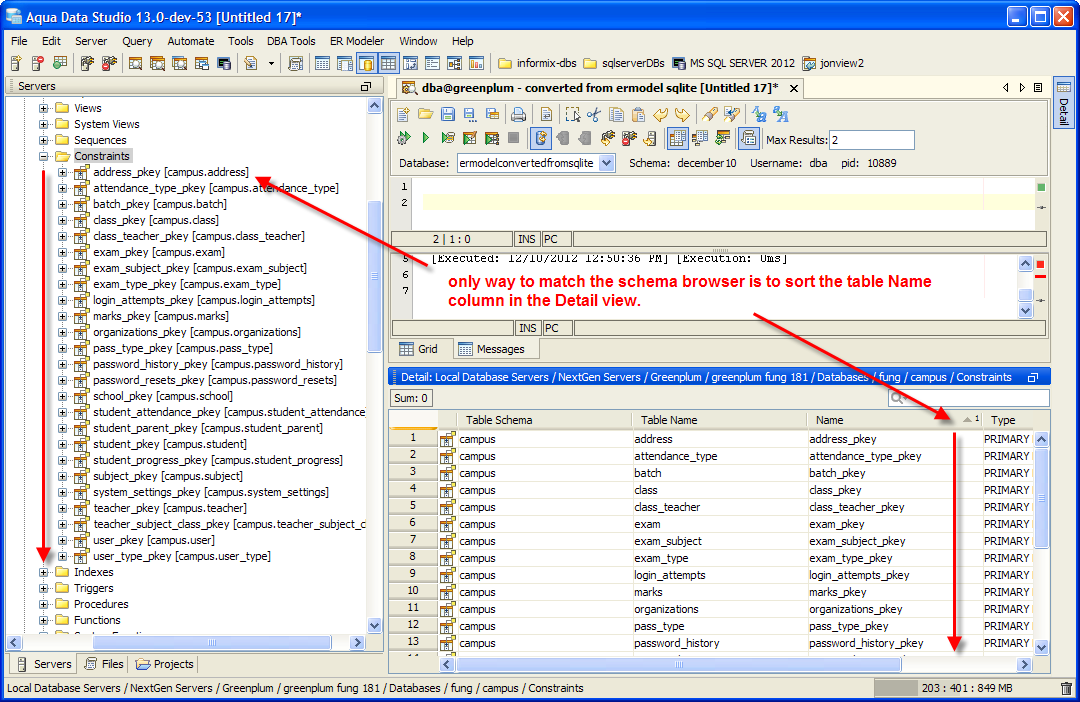Open the informix-dbs bookmark folder

pyautogui.click(x=537, y=63)
